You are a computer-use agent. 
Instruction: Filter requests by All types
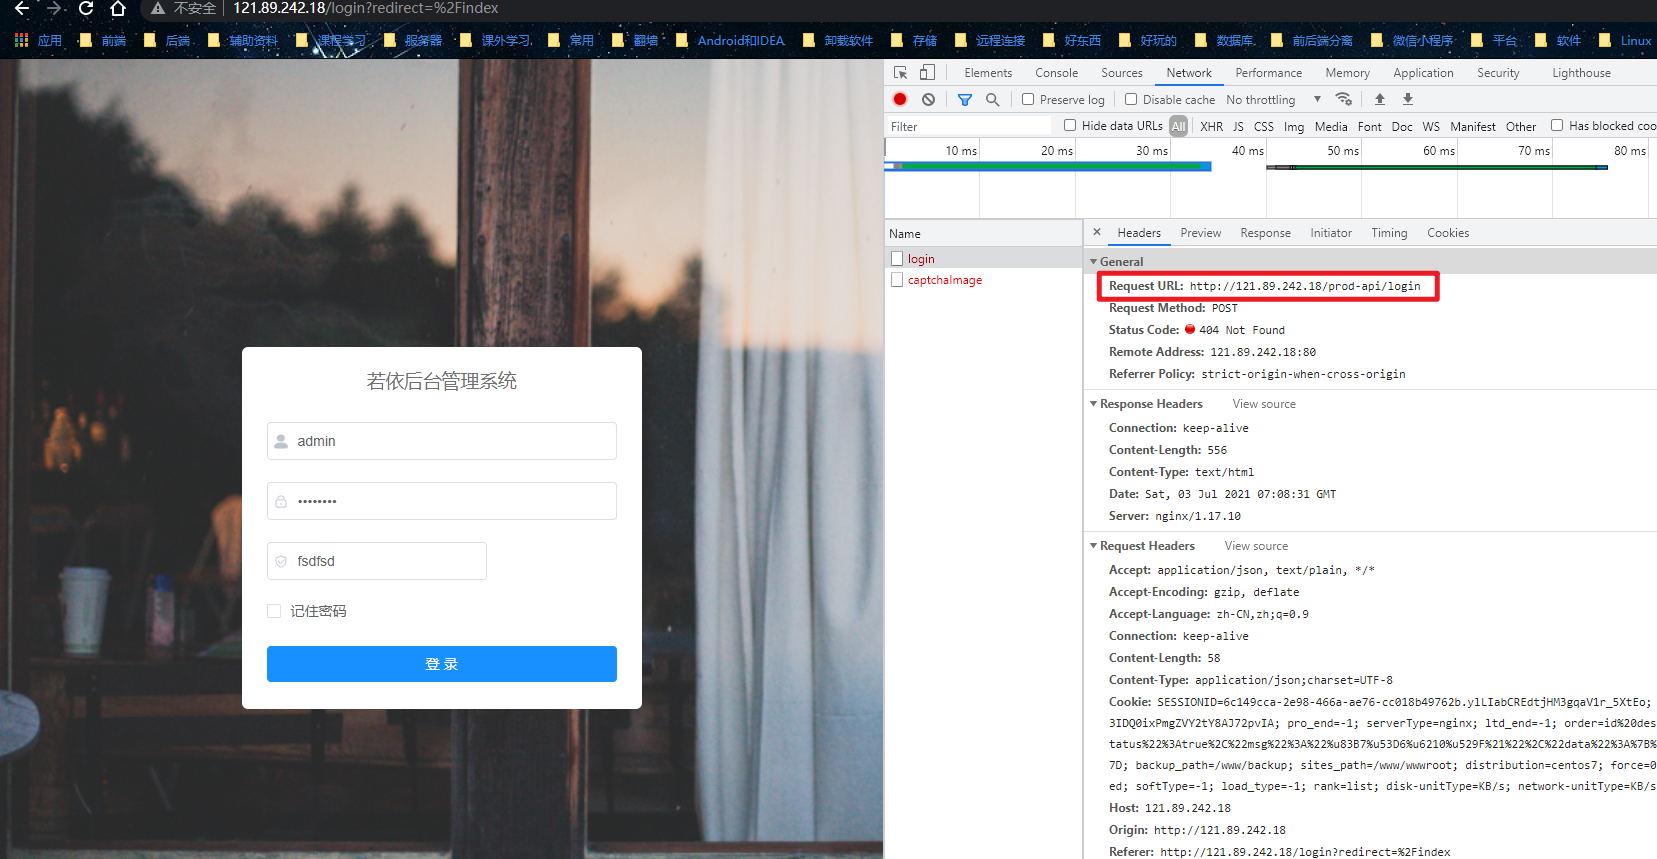point(1178,126)
